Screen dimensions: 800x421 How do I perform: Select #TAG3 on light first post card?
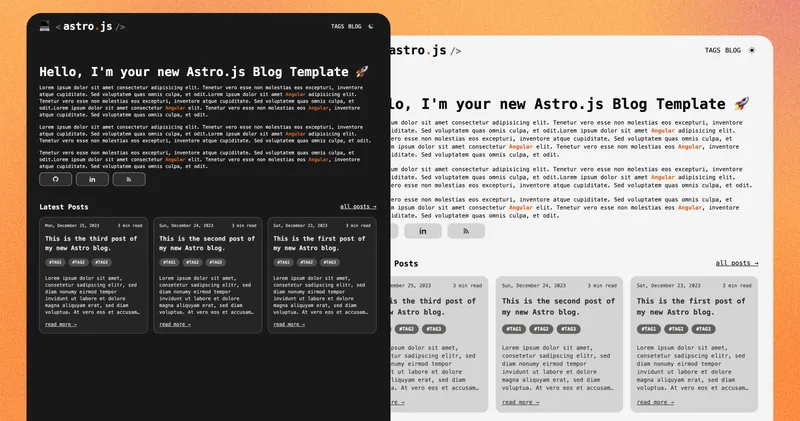tap(704, 328)
